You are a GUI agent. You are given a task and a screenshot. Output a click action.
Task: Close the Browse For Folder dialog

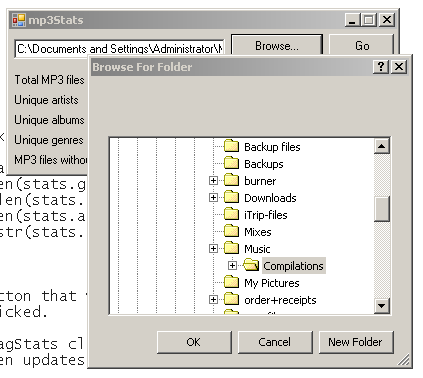point(399,67)
